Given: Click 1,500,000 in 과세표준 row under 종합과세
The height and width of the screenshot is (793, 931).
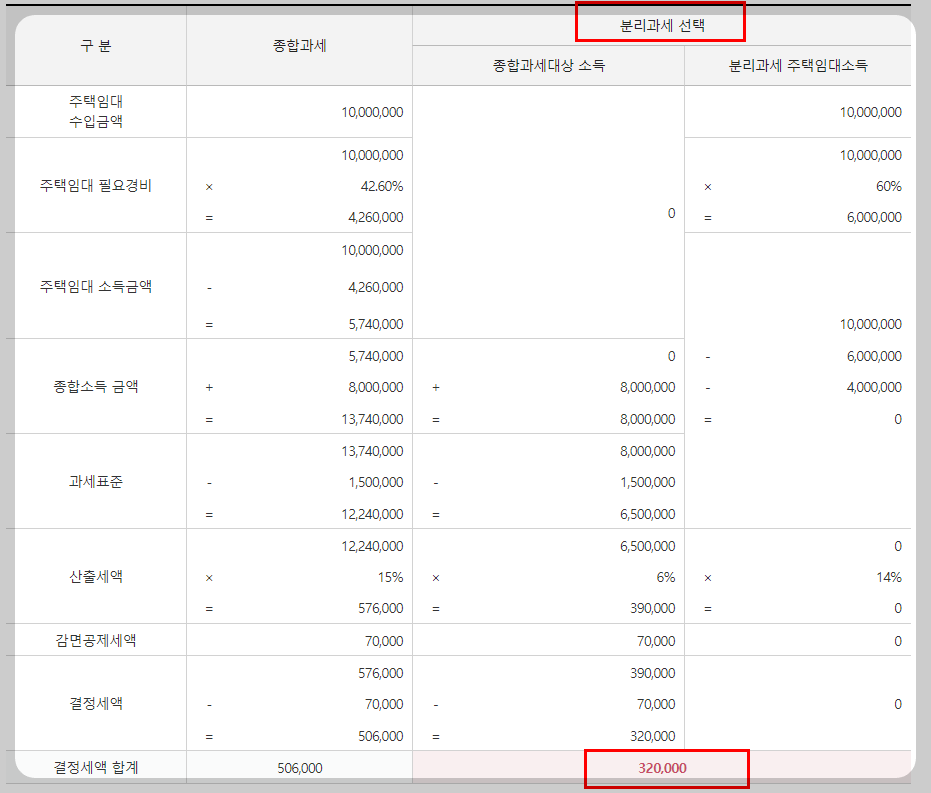Looking at the screenshot, I should tap(376, 483).
